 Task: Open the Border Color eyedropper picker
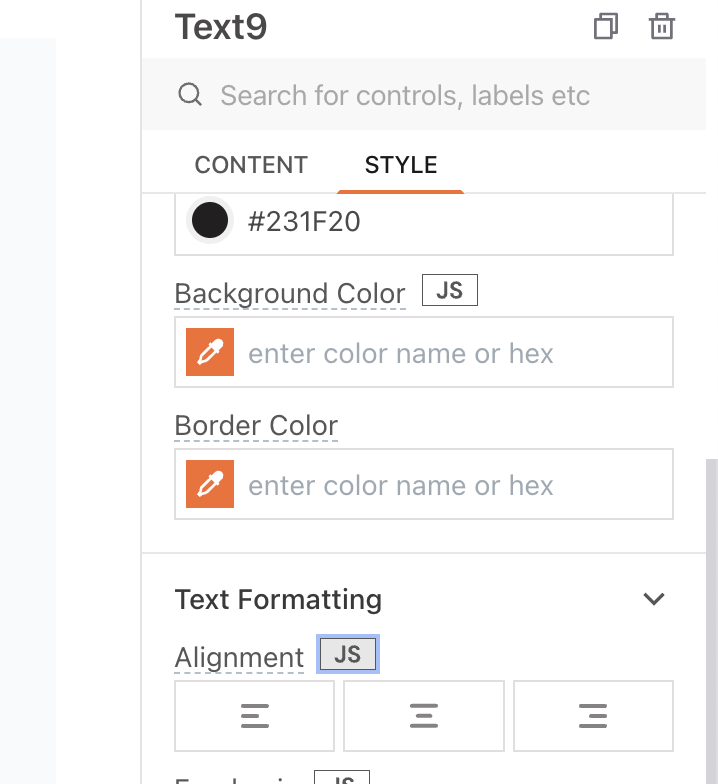[x=210, y=485]
